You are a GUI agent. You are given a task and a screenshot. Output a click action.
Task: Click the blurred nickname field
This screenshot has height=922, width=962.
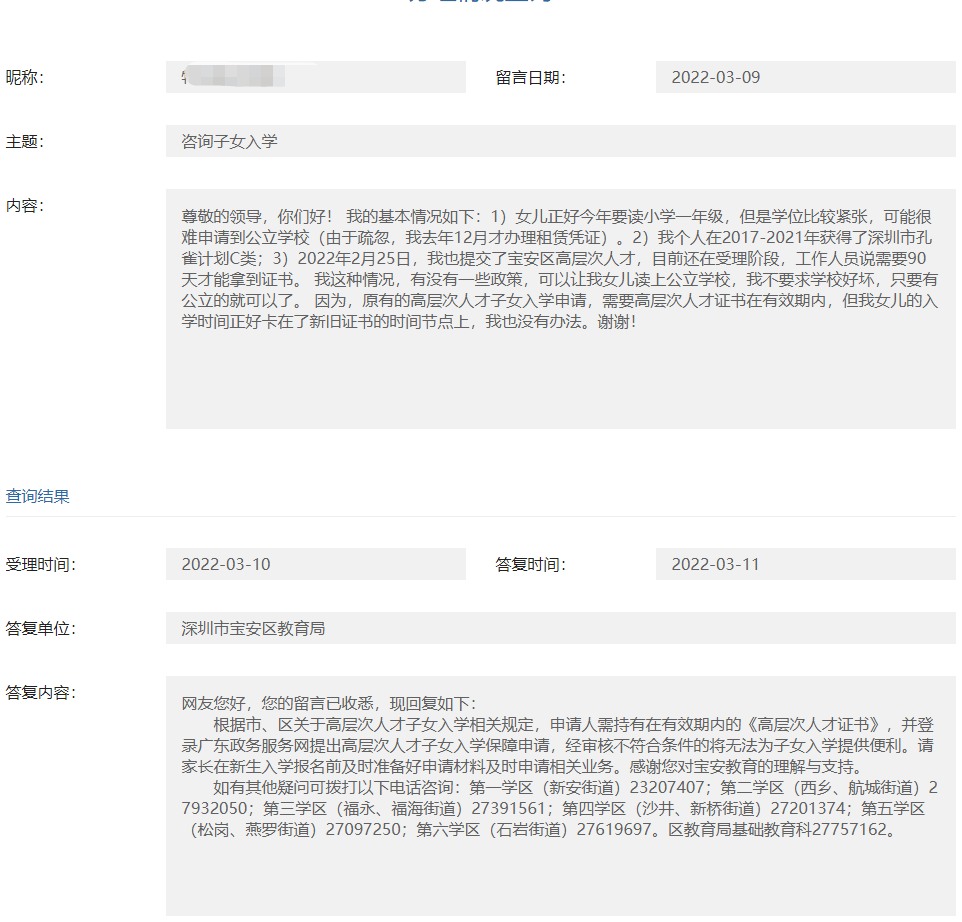pos(315,77)
